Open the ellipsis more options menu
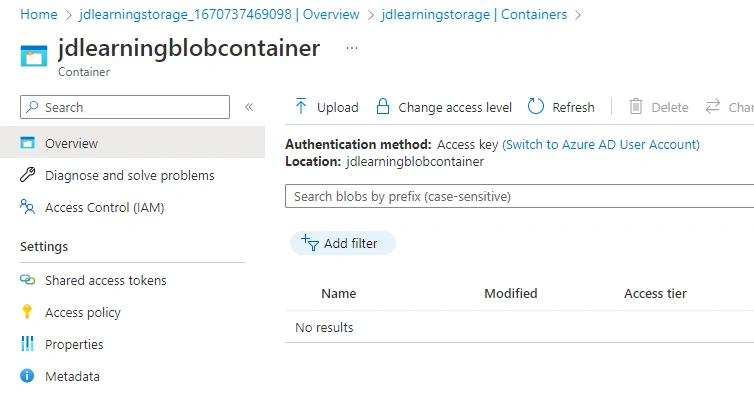This screenshot has height=406, width=754. (352, 48)
